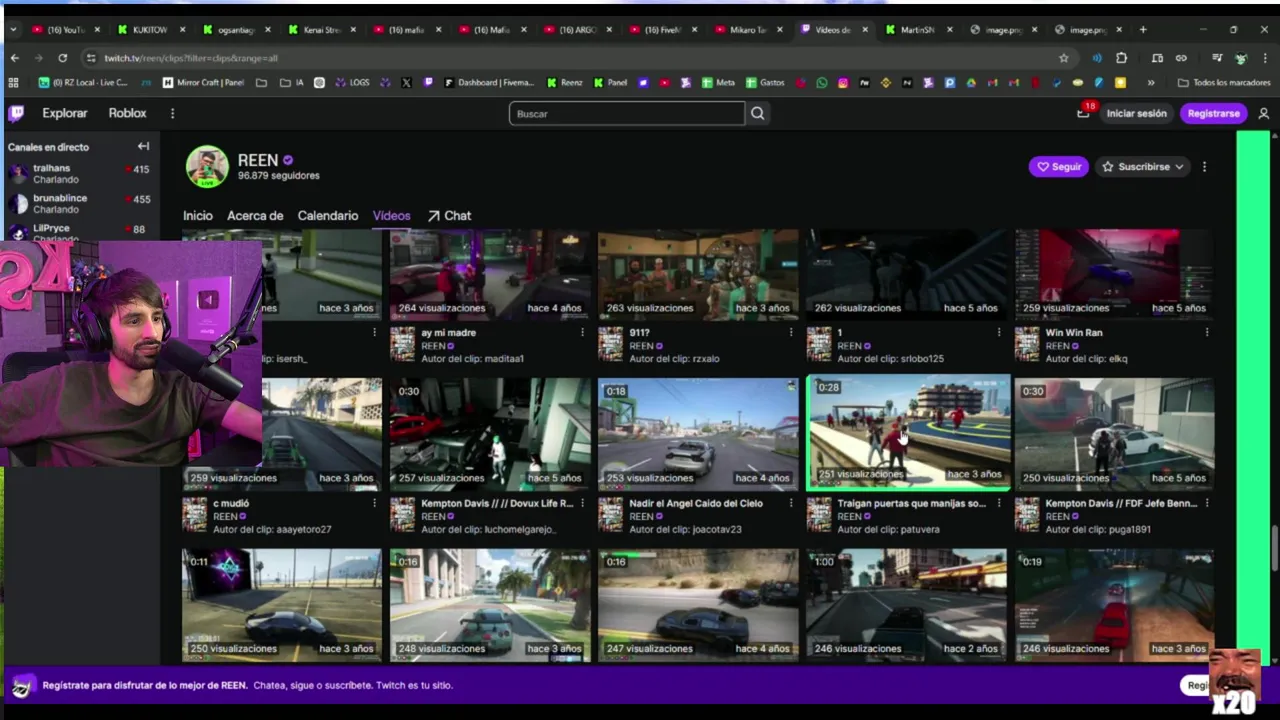Open the three-dot menu beside Roblox
Image resolution: width=1280 pixels, height=720 pixels.
coord(172,113)
